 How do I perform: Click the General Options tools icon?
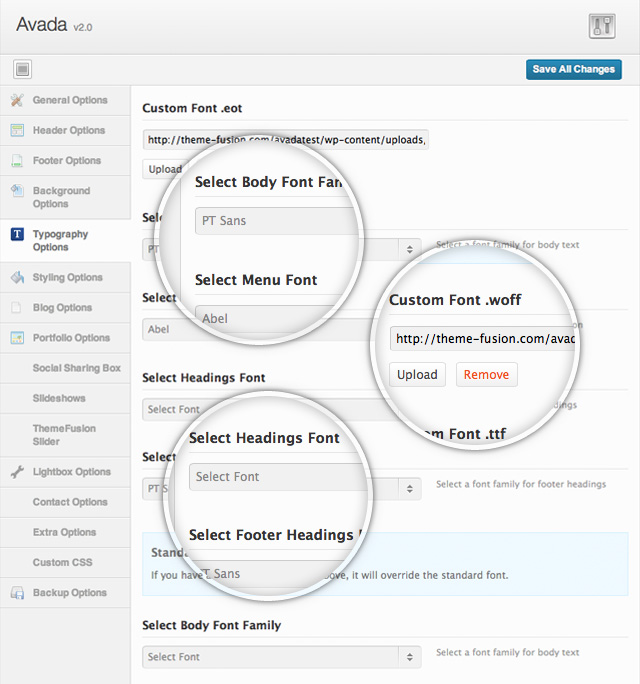click(x=17, y=100)
